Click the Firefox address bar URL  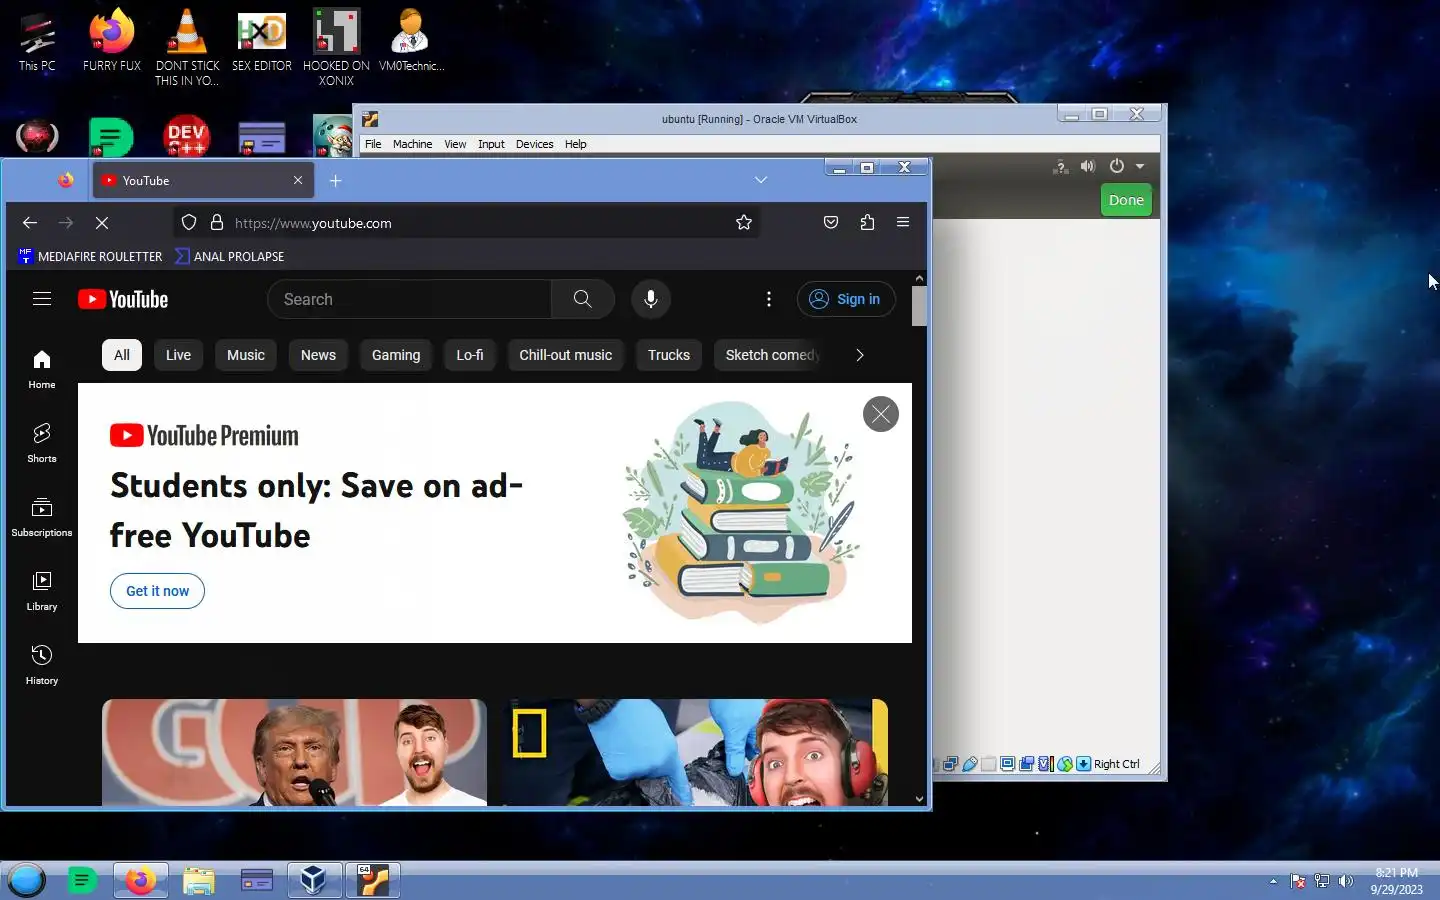pos(313,223)
